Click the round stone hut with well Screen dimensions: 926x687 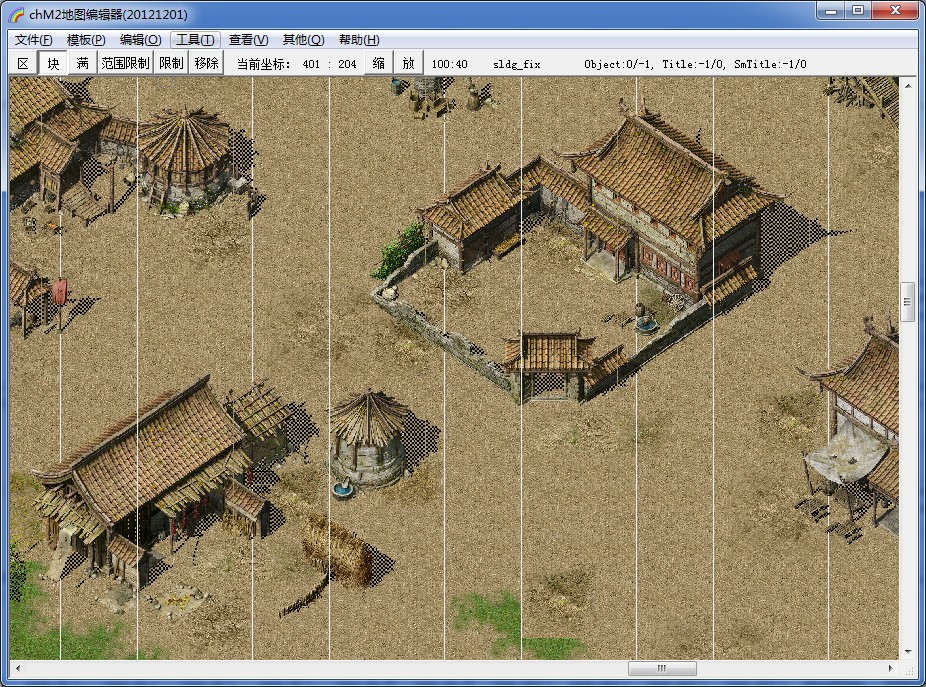pyautogui.click(x=369, y=443)
